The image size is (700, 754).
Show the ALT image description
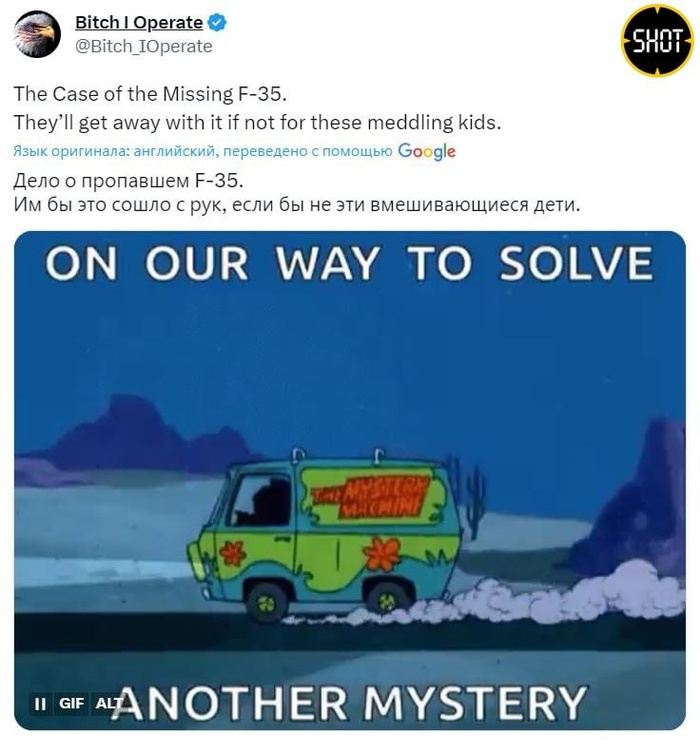click(108, 704)
